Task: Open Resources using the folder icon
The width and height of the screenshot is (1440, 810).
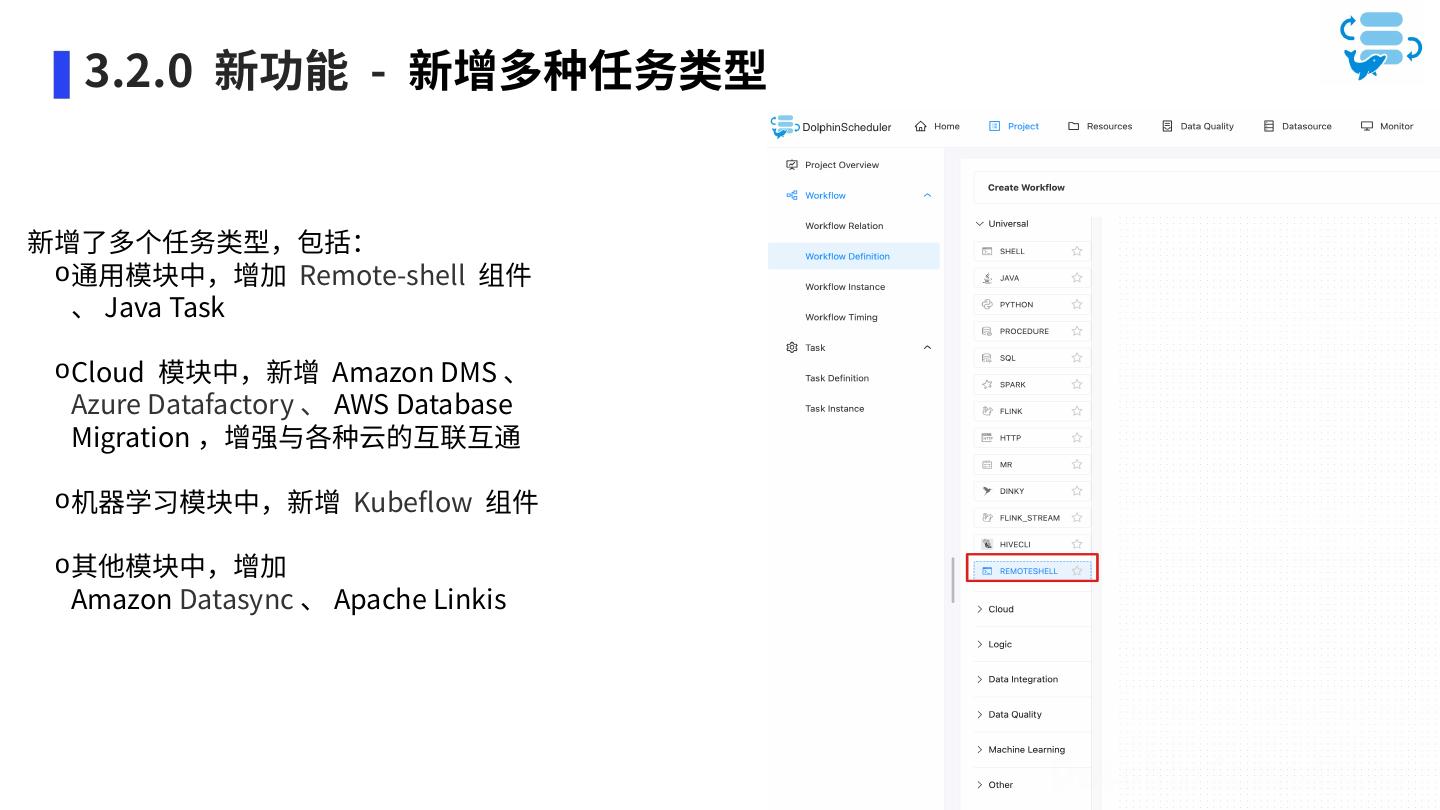Action: click(1074, 127)
